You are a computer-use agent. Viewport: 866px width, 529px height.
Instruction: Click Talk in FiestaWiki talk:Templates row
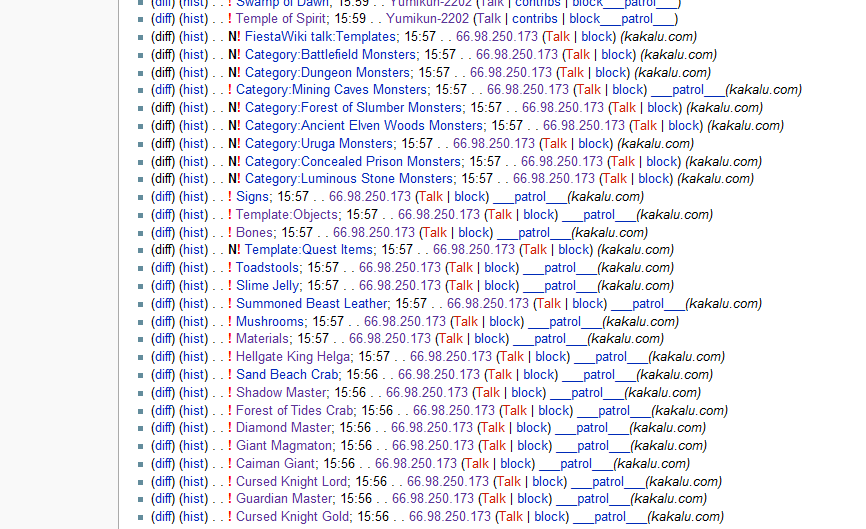pos(558,37)
